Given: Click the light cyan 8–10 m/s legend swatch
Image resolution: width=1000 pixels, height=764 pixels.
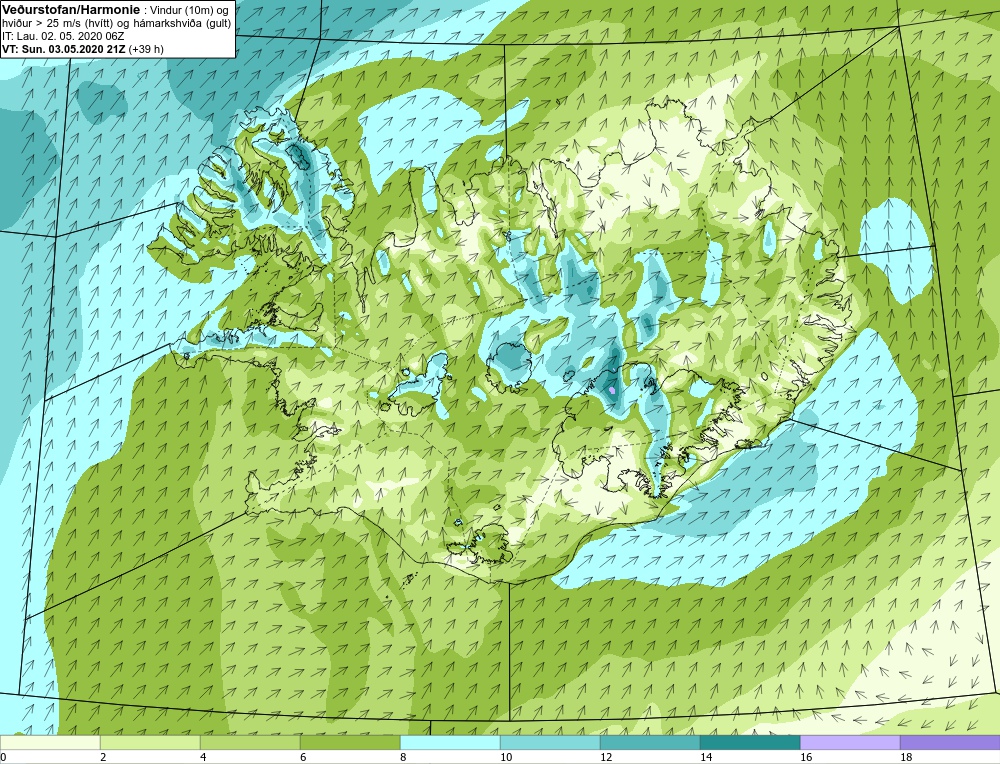Looking at the screenshot, I should 450,743.
